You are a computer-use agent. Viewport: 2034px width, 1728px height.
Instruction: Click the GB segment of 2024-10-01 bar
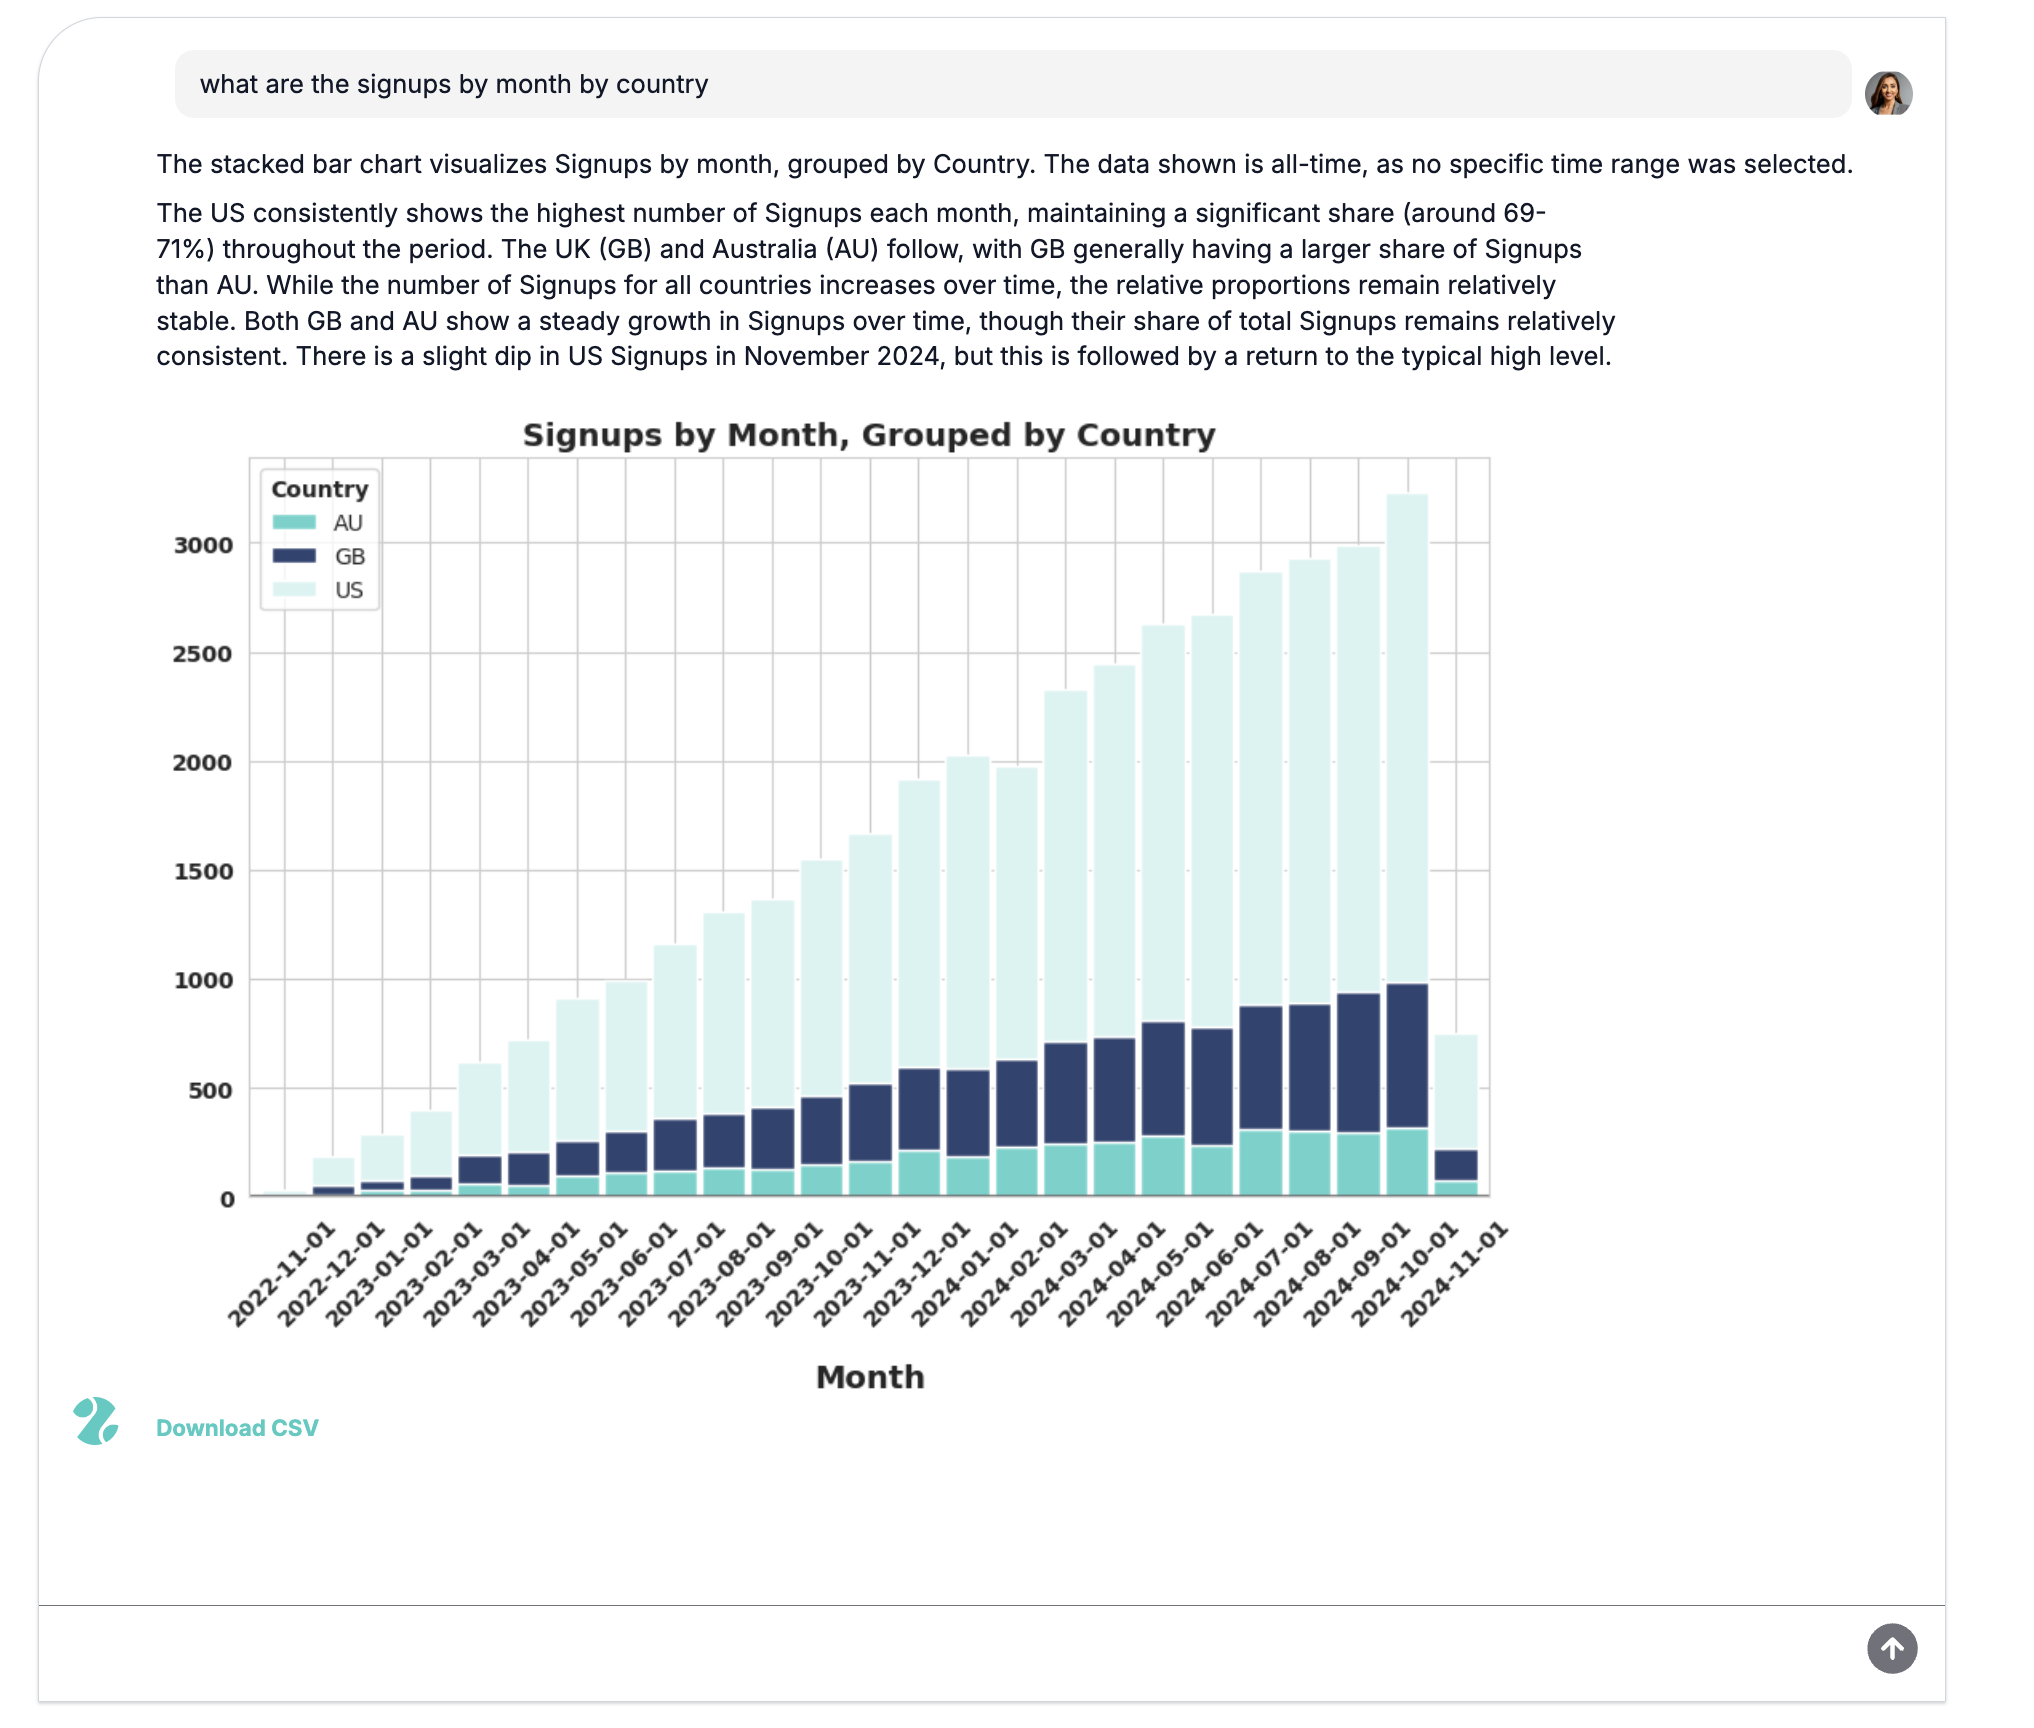(1407, 1055)
